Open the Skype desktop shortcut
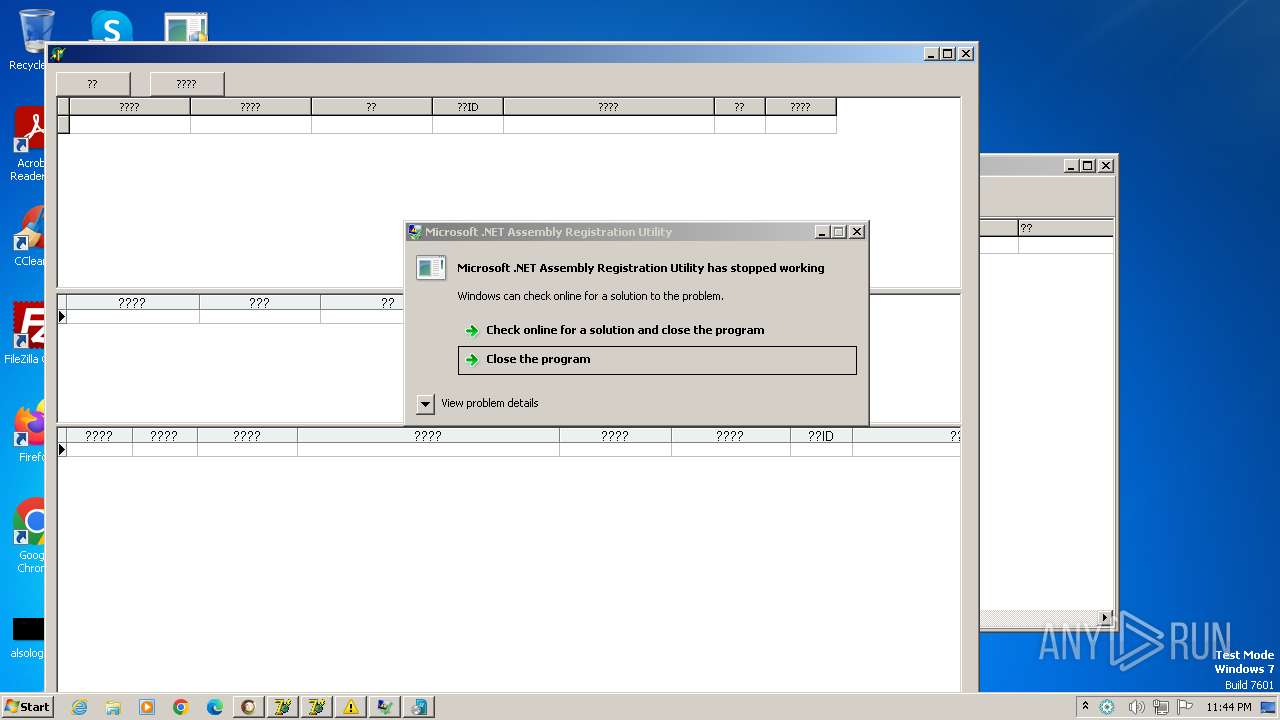Viewport: 1280px width, 720px height. (x=111, y=27)
